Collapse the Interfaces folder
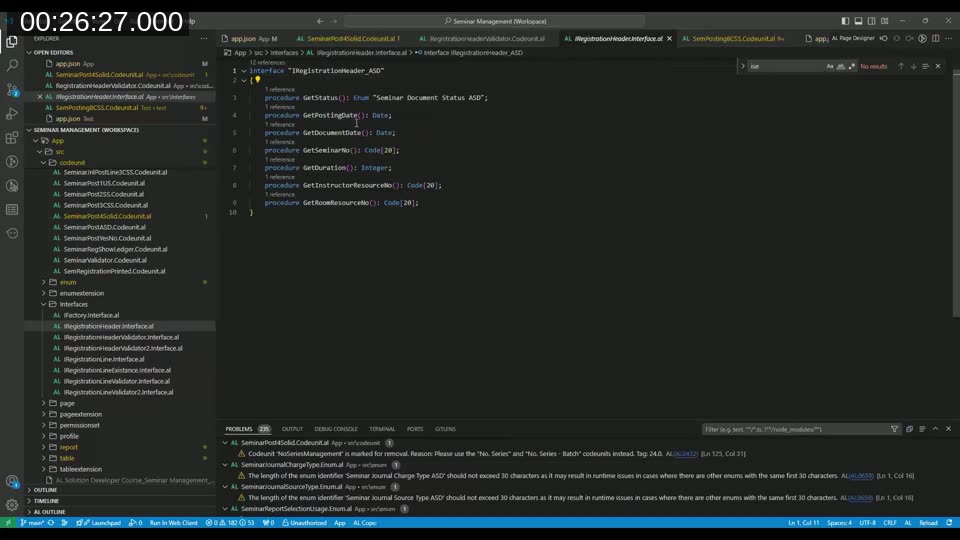 point(43,304)
